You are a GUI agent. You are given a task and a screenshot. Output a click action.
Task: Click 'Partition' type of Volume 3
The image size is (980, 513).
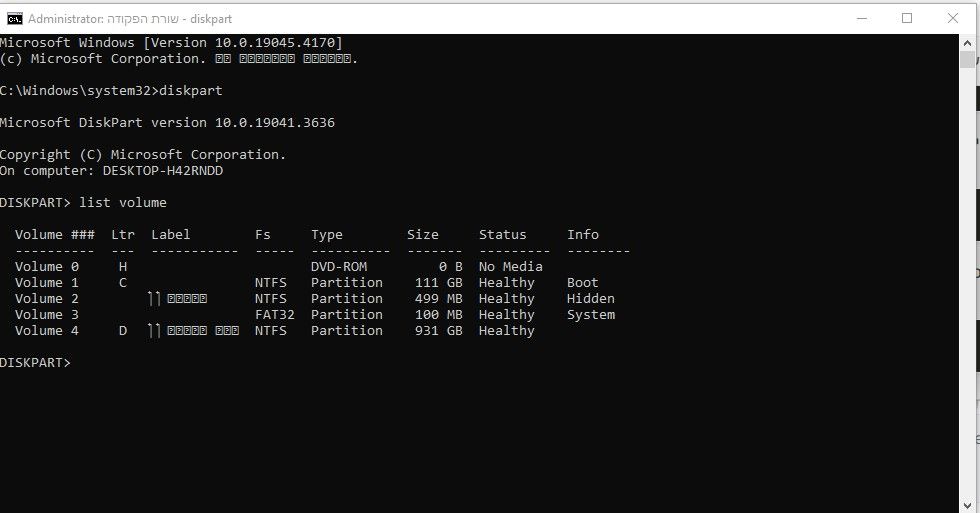pos(347,314)
